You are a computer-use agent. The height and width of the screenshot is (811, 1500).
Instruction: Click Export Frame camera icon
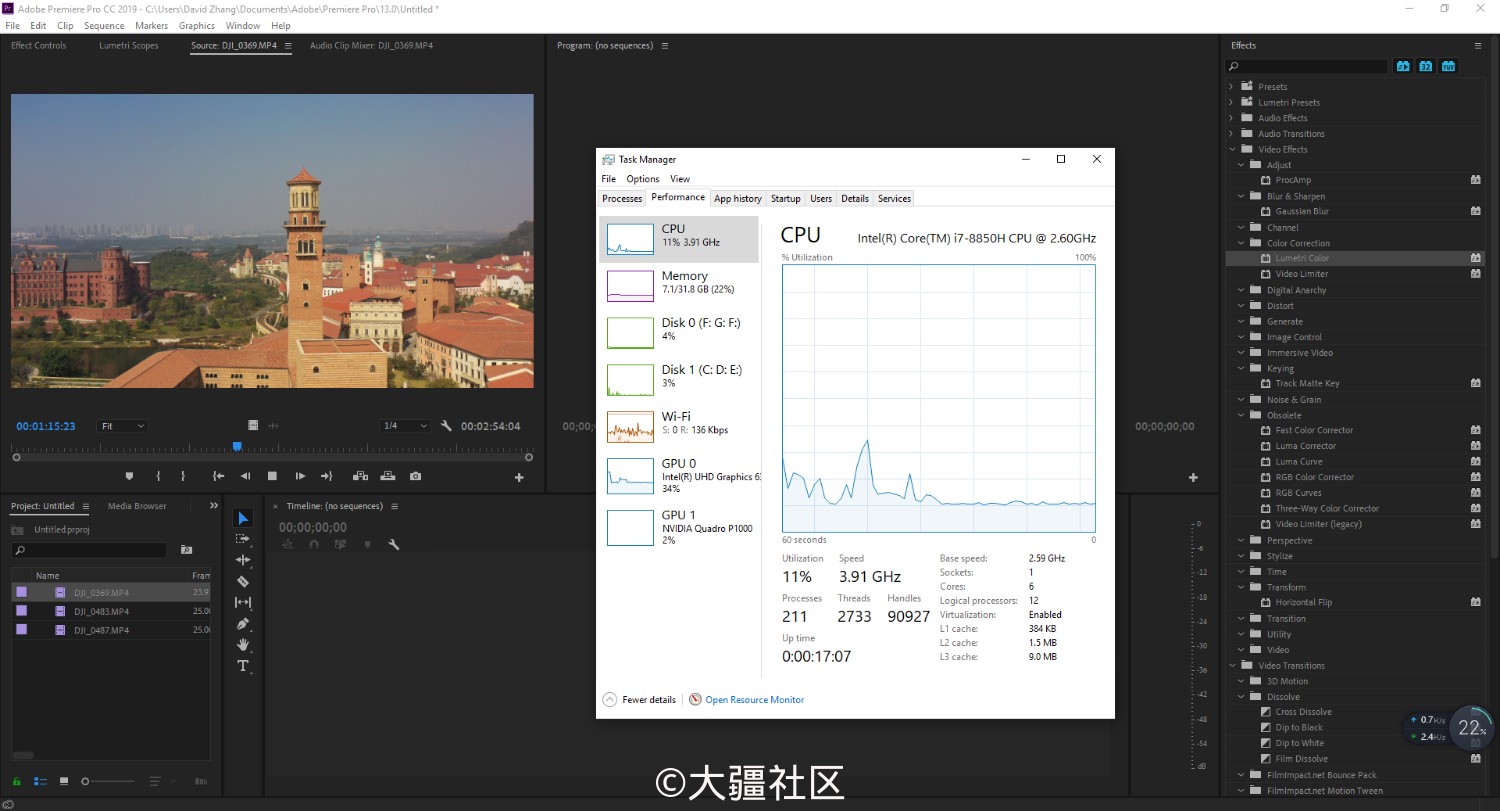(415, 476)
